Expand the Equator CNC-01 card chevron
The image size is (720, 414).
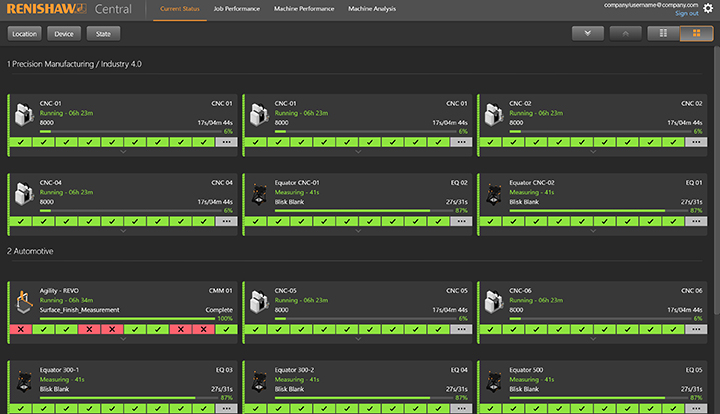click(358, 231)
